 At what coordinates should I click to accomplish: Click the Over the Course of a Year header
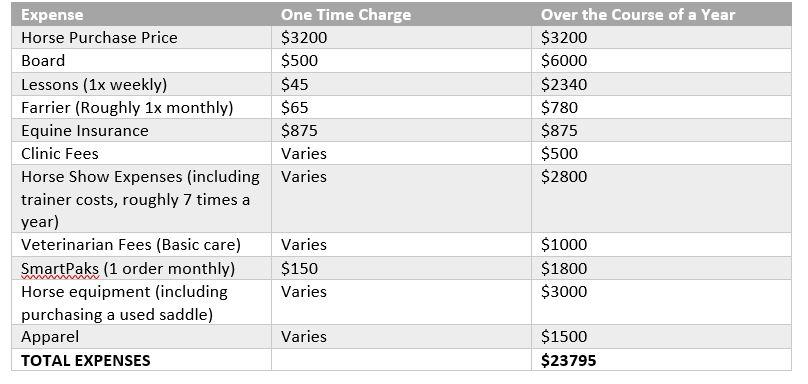[661, 14]
